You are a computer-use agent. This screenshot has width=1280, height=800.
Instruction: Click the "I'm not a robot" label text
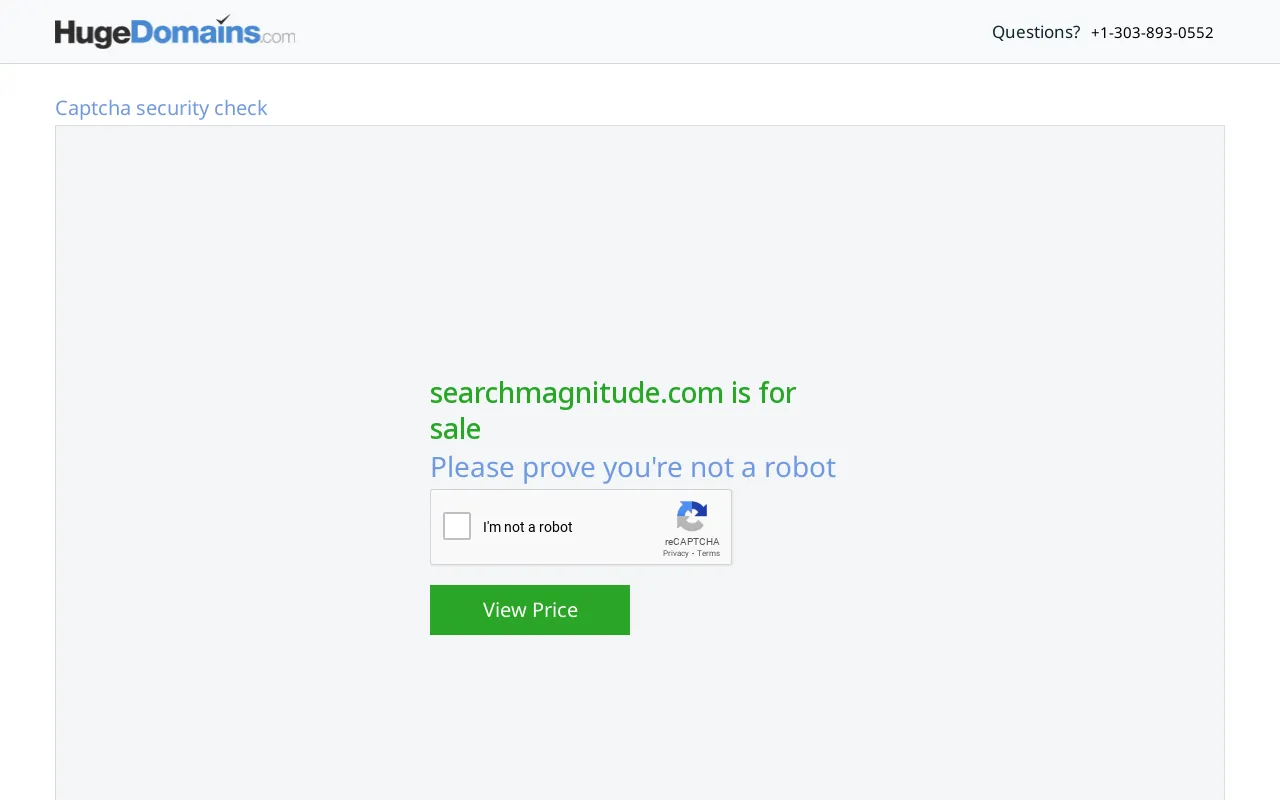coord(528,527)
